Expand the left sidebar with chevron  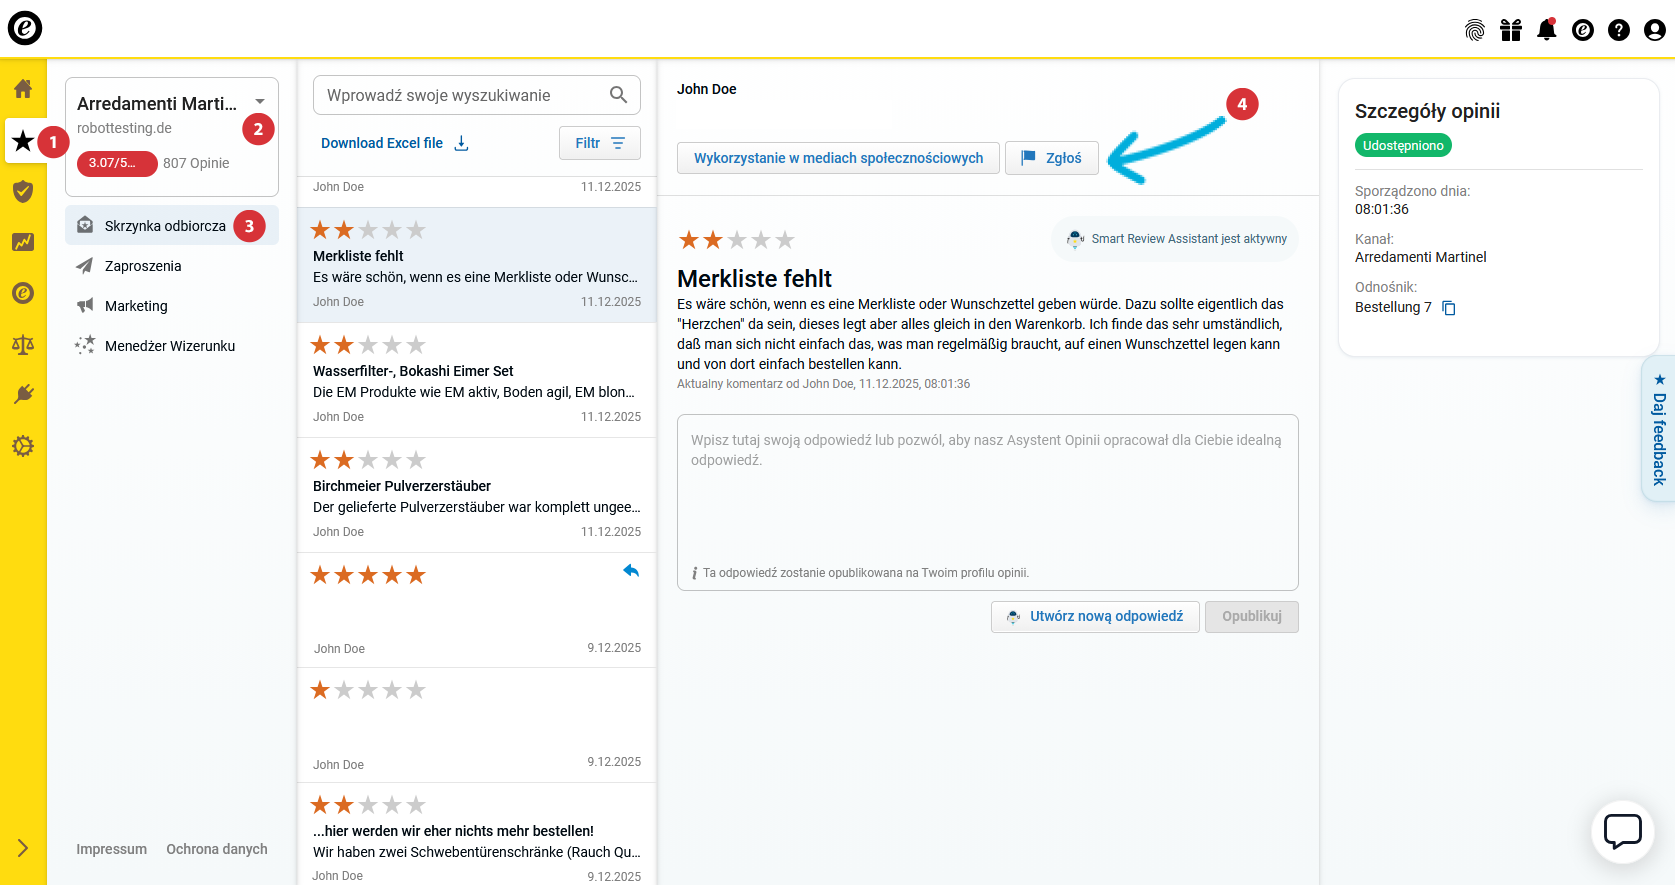tap(23, 848)
